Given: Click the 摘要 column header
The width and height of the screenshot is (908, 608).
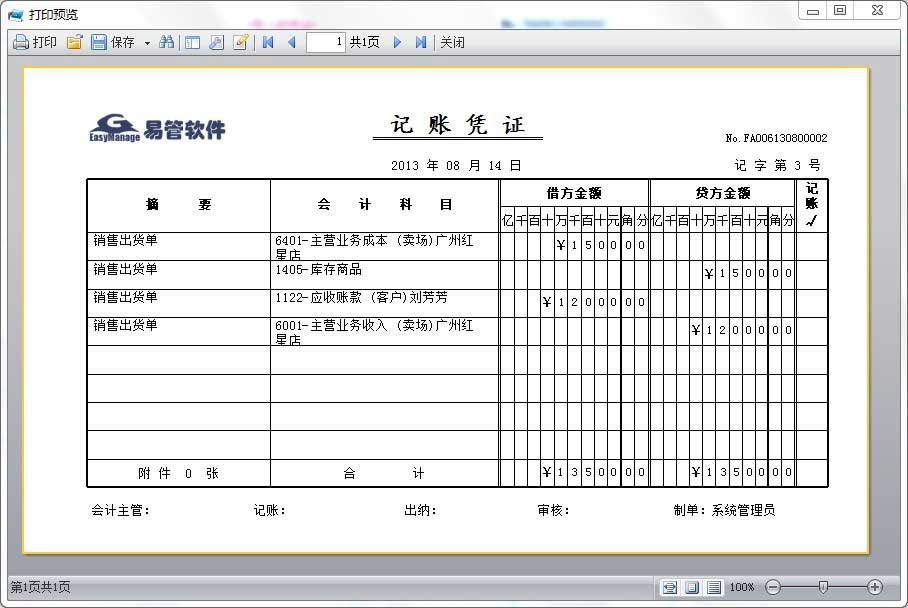Looking at the screenshot, I should pyautogui.click(x=178, y=205).
